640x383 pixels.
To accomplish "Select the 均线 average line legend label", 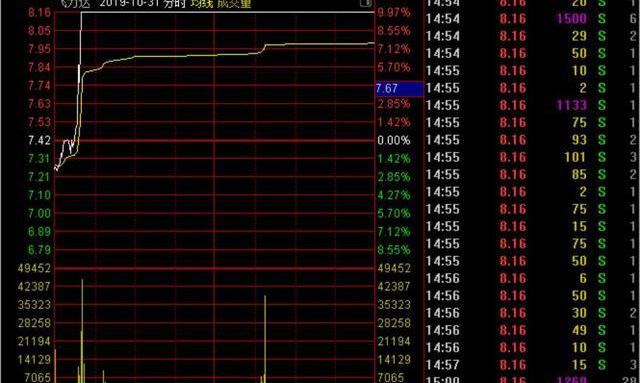I will pos(201,4).
